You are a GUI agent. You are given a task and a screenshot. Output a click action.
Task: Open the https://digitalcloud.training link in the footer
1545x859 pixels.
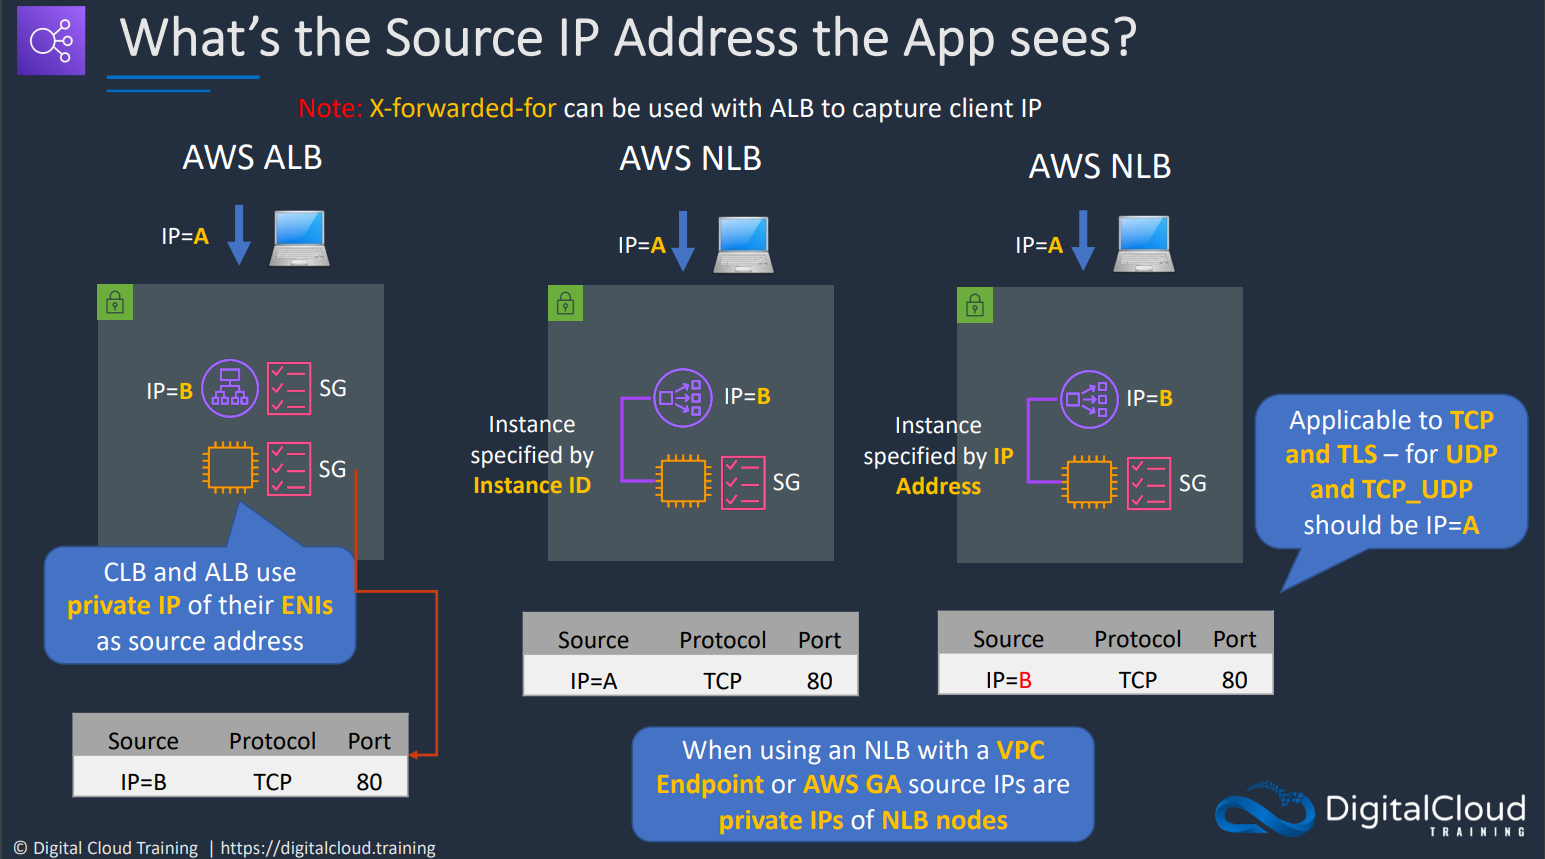(x=328, y=848)
